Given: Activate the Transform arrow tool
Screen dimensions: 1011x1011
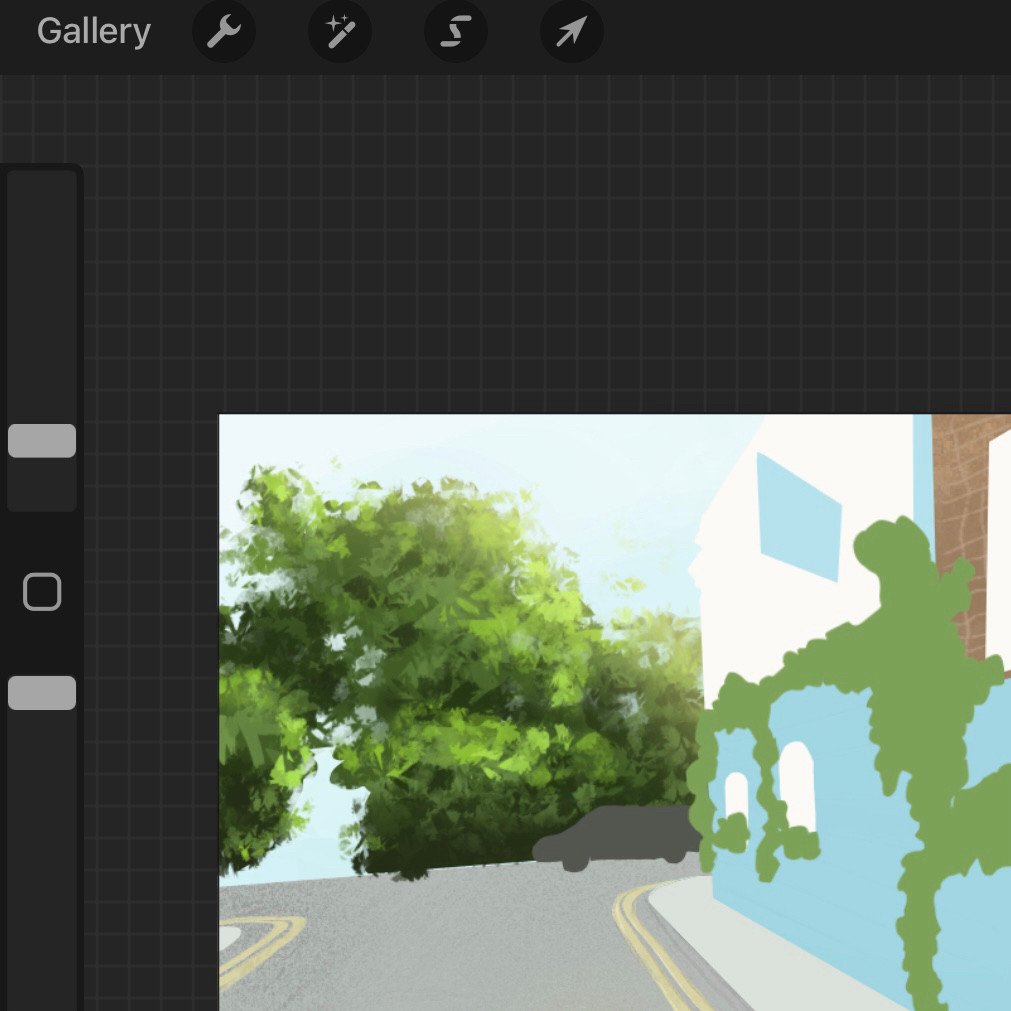Looking at the screenshot, I should (x=571, y=31).
